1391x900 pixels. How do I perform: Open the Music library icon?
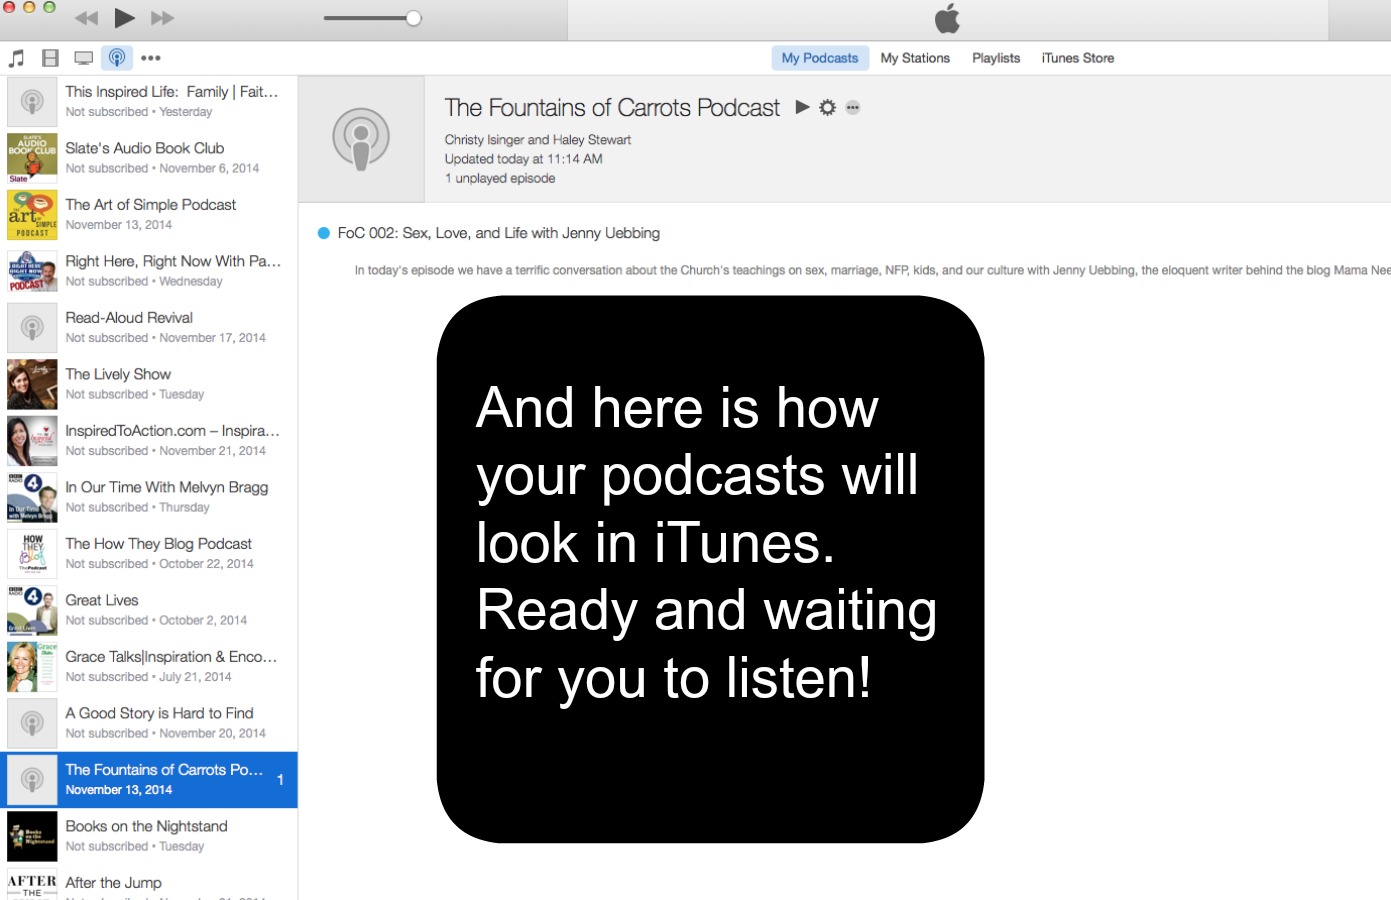(x=16, y=58)
